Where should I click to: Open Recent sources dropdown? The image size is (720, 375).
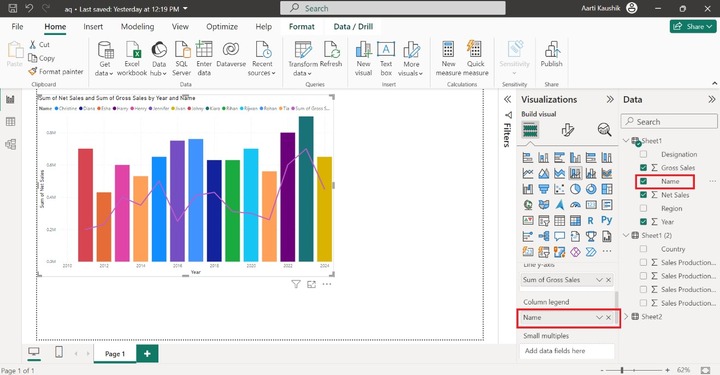262,58
